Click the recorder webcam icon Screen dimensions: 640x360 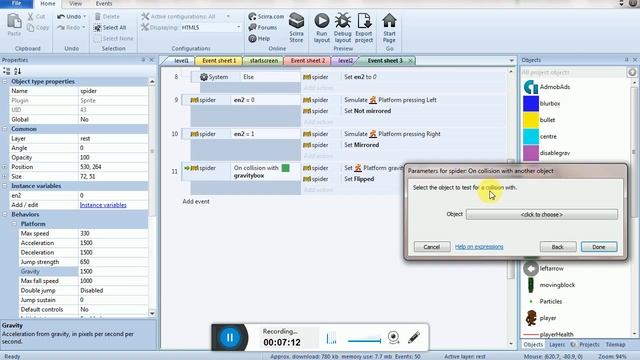click(x=393, y=337)
